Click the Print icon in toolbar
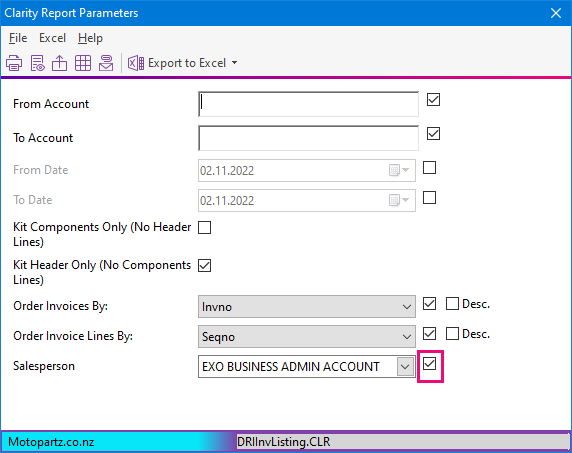The height and width of the screenshot is (453, 572). tap(14, 63)
